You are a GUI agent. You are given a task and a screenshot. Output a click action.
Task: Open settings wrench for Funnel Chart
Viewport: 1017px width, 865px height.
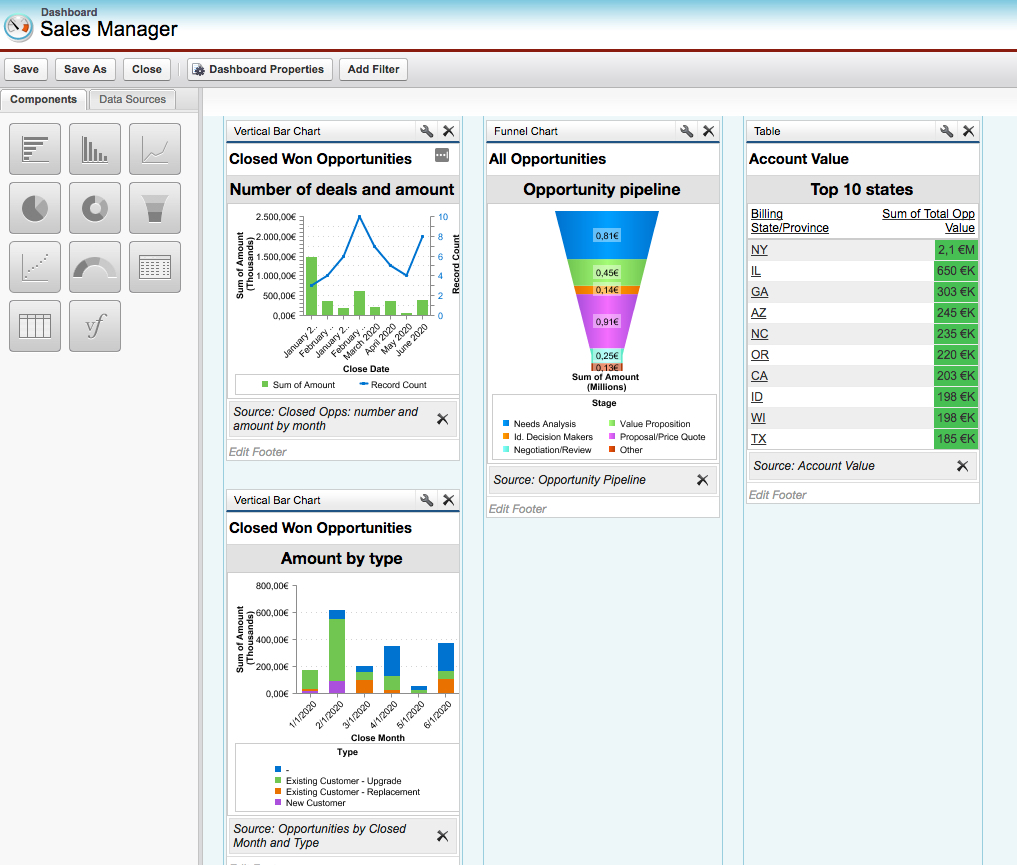(x=686, y=131)
